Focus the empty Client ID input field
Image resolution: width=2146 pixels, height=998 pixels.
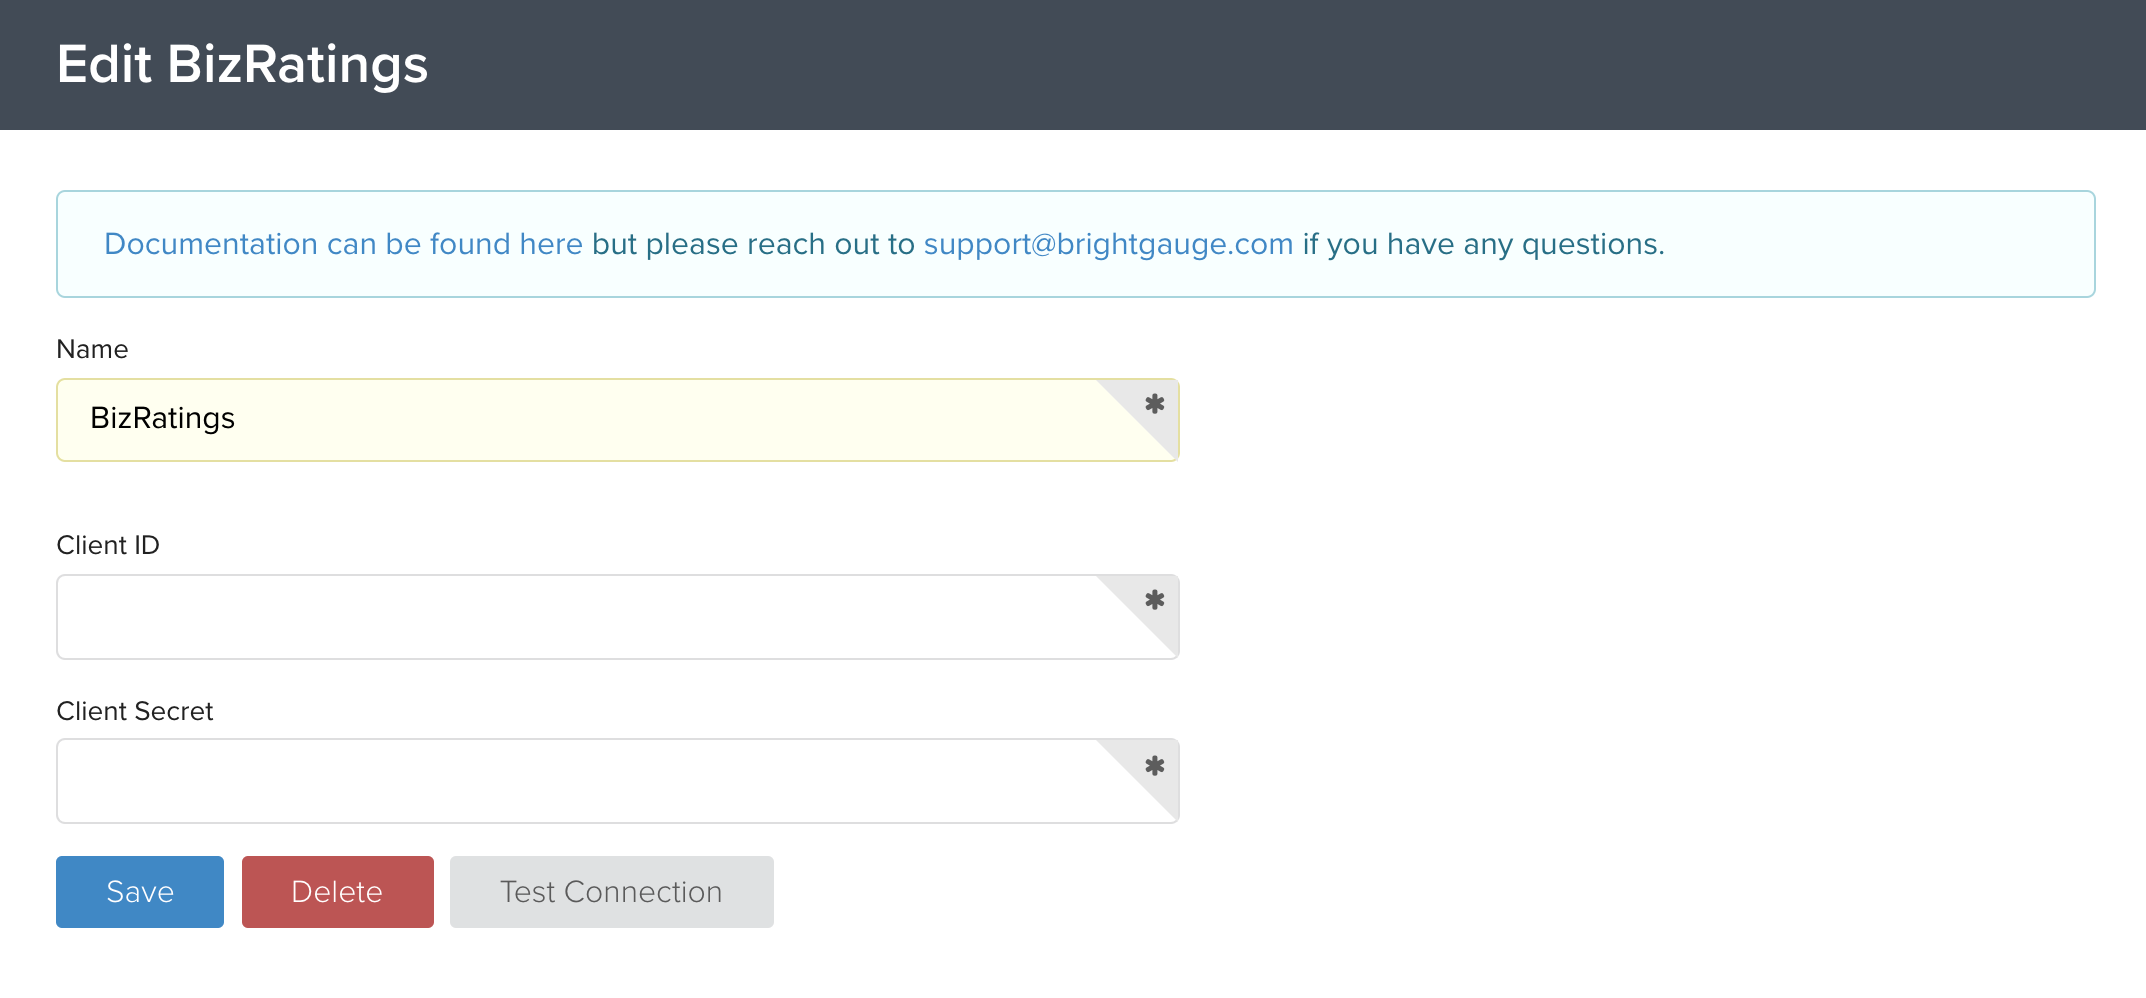tap(618, 617)
